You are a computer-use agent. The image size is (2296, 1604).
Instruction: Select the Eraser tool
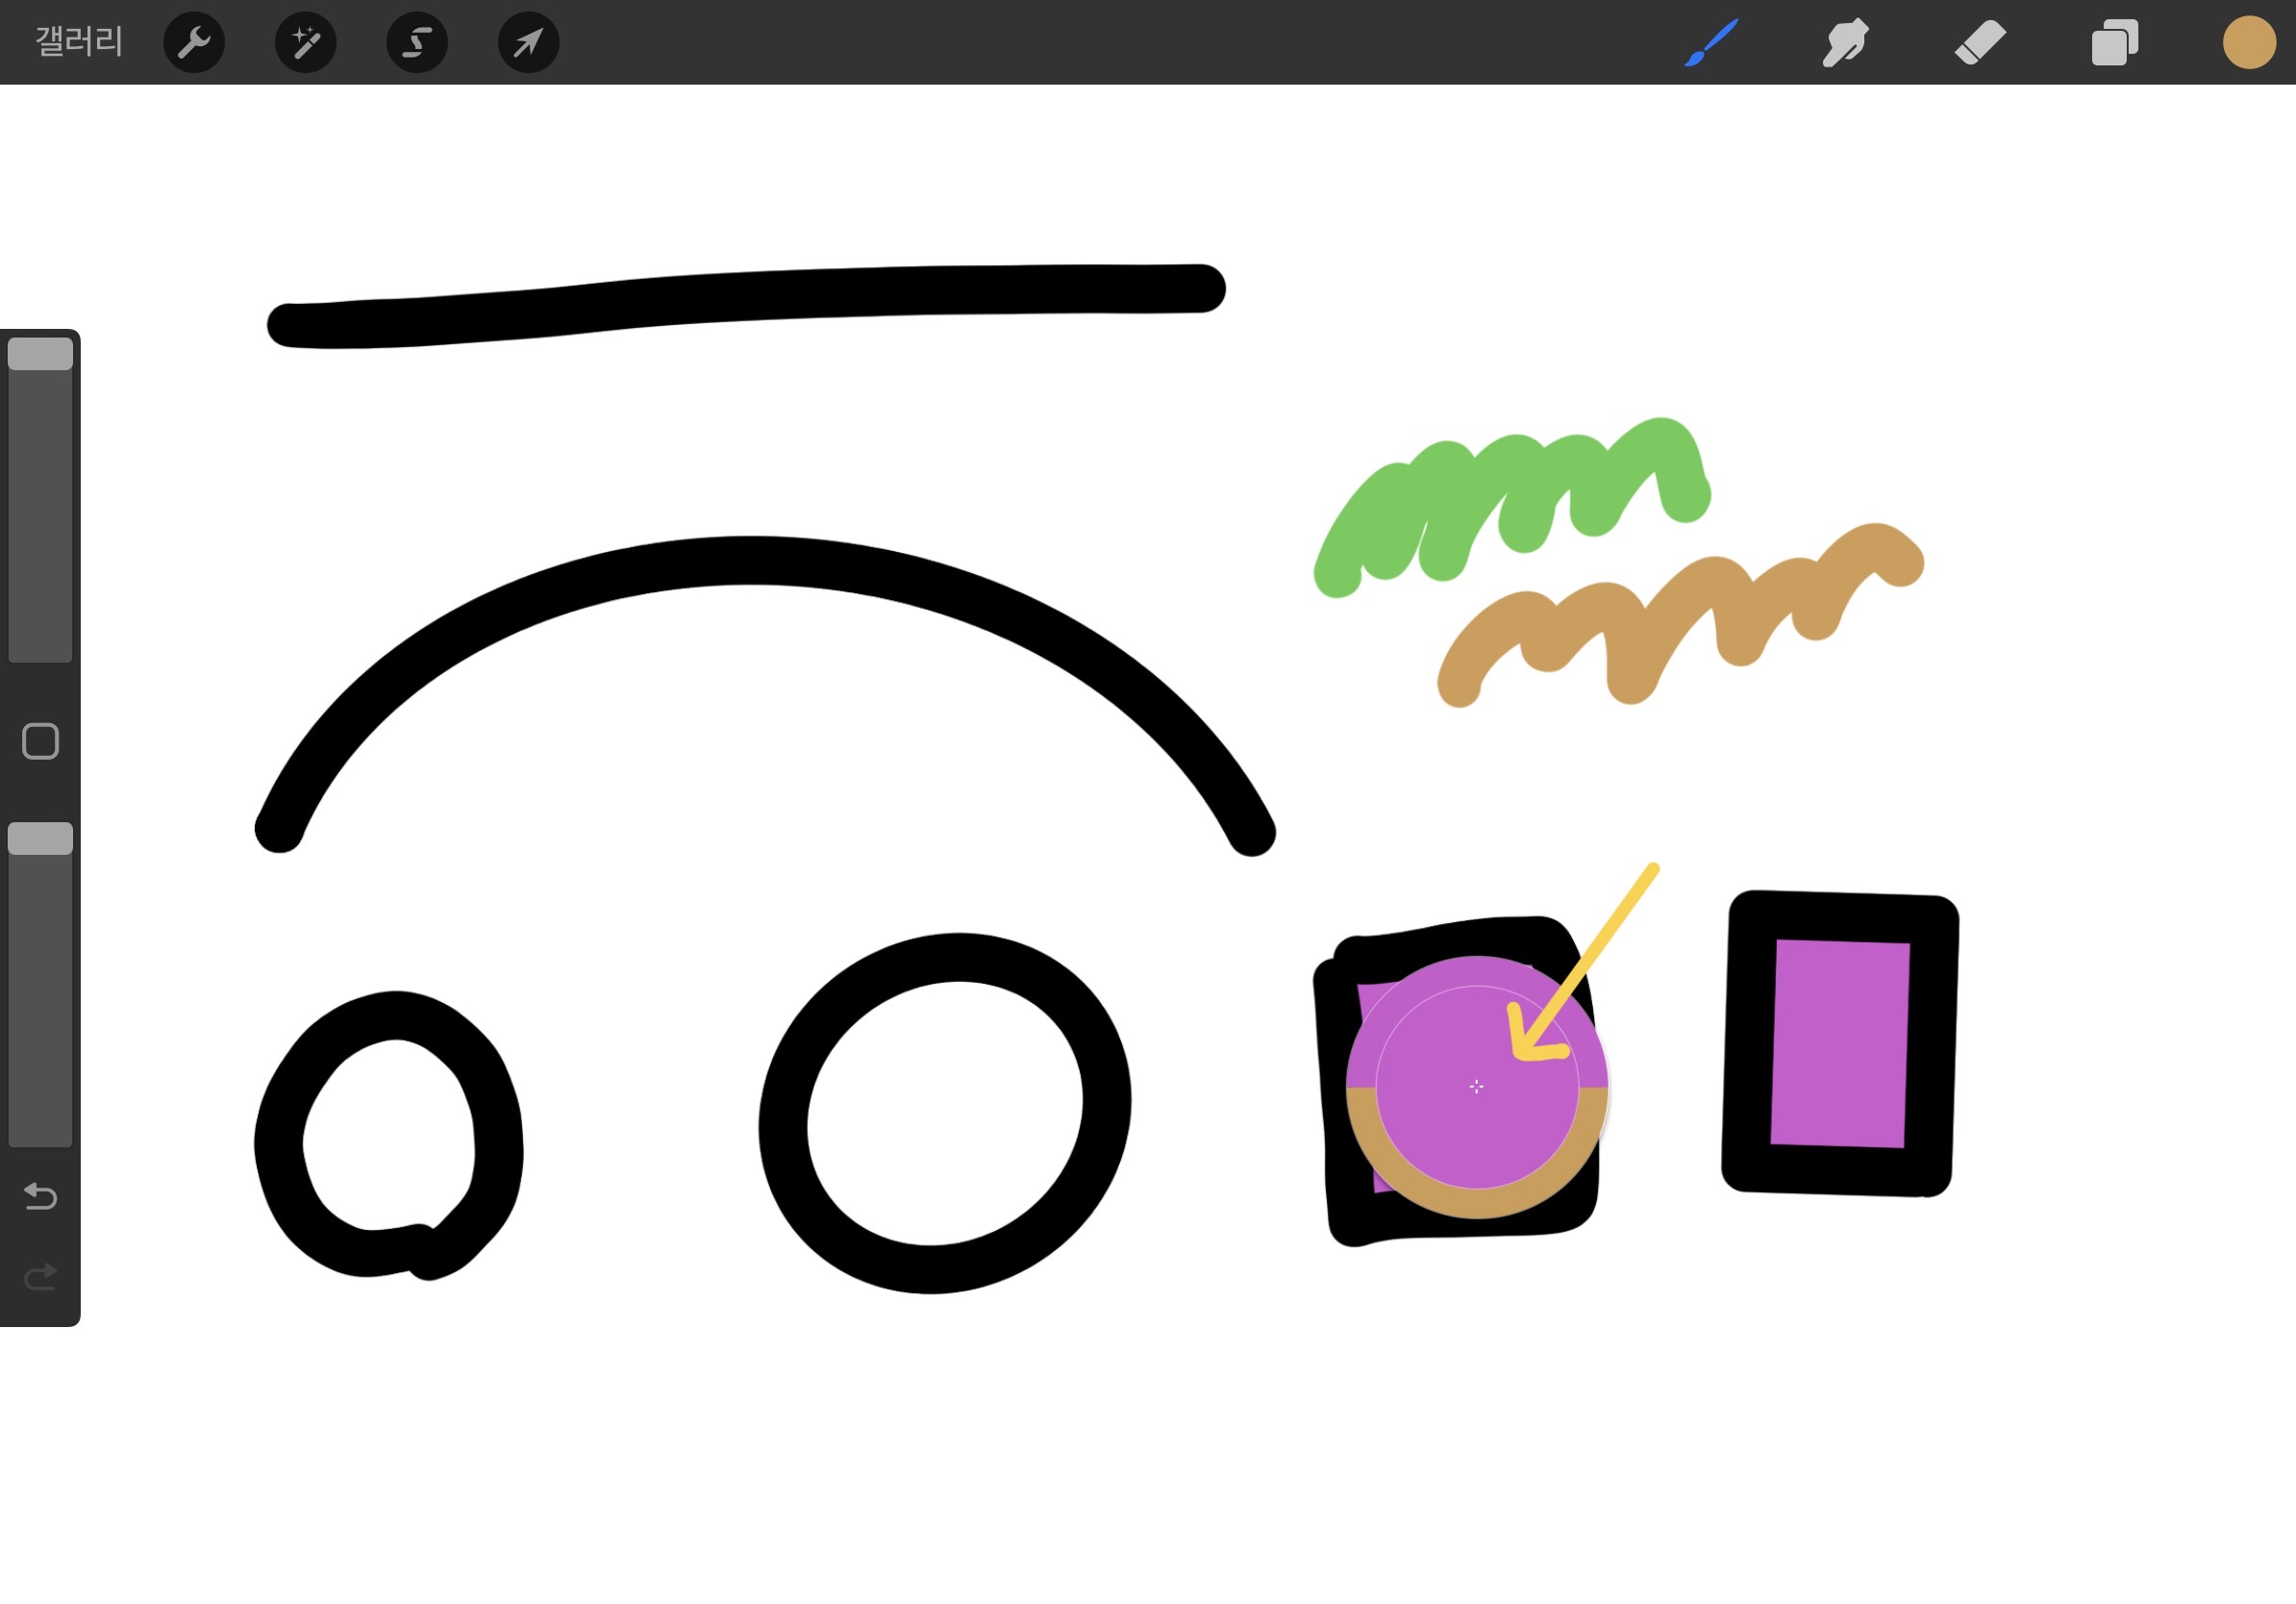(1980, 43)
